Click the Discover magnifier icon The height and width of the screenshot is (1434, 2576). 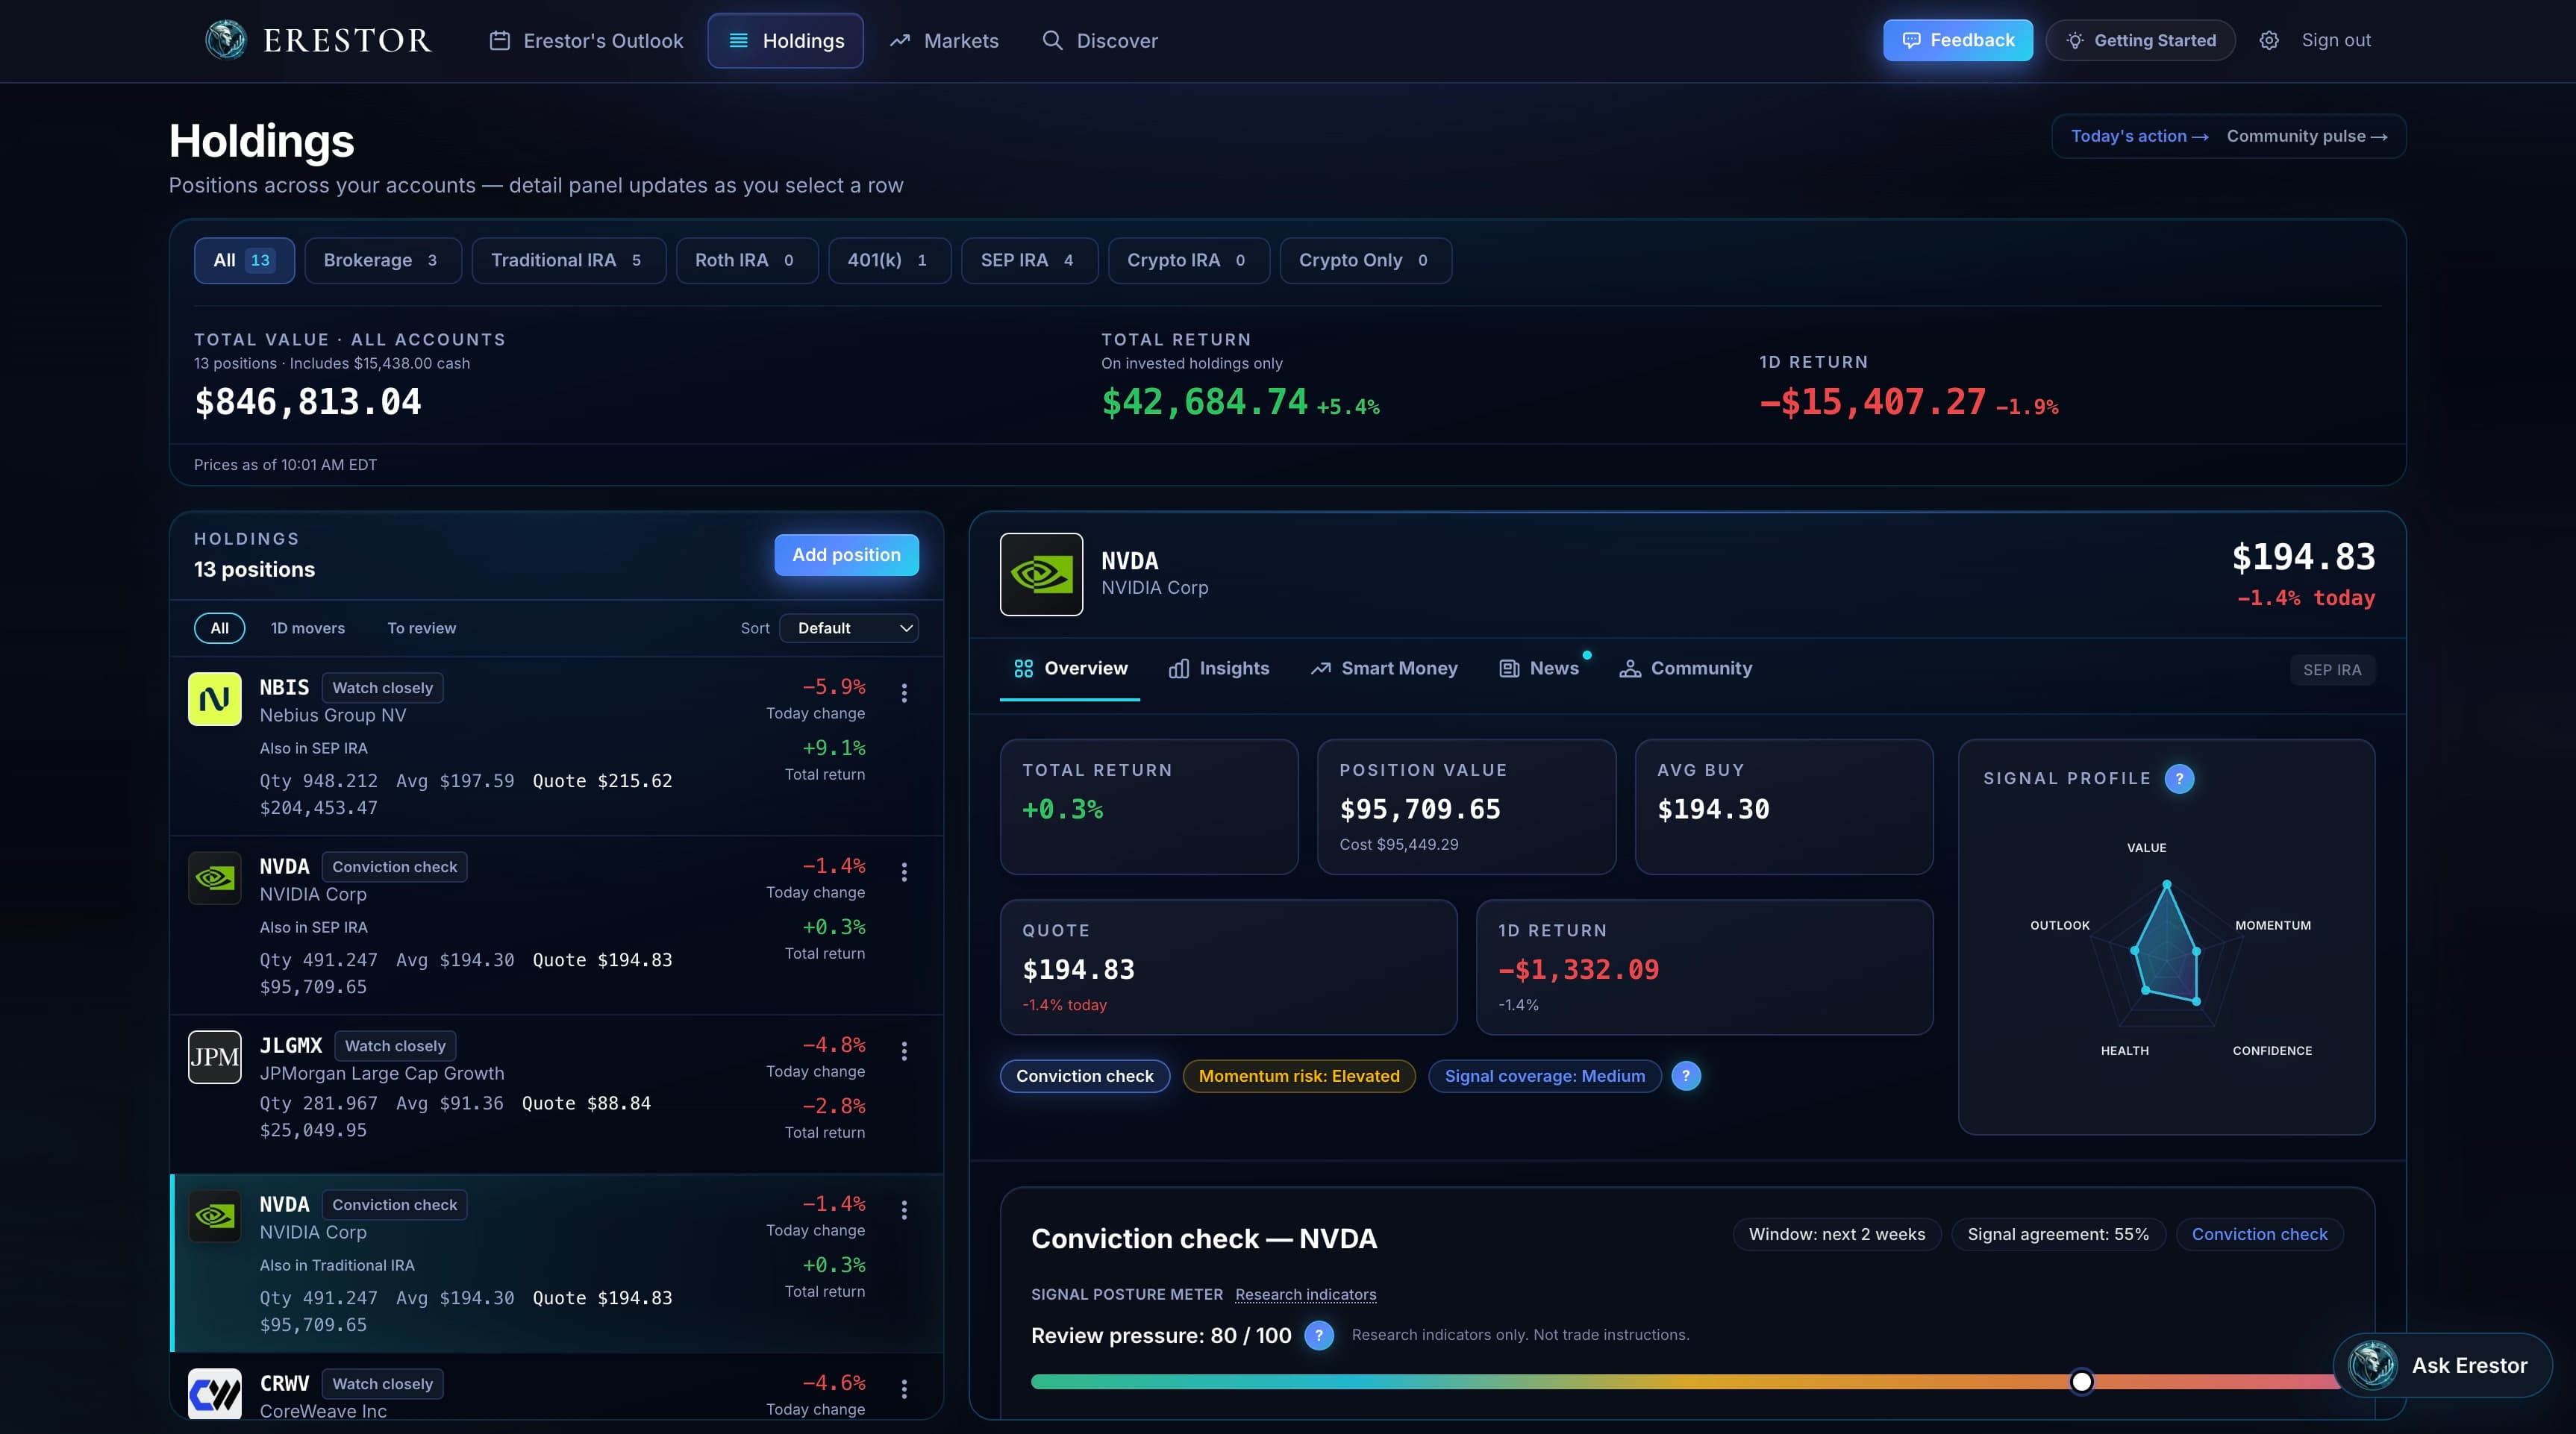point(1052,40)
